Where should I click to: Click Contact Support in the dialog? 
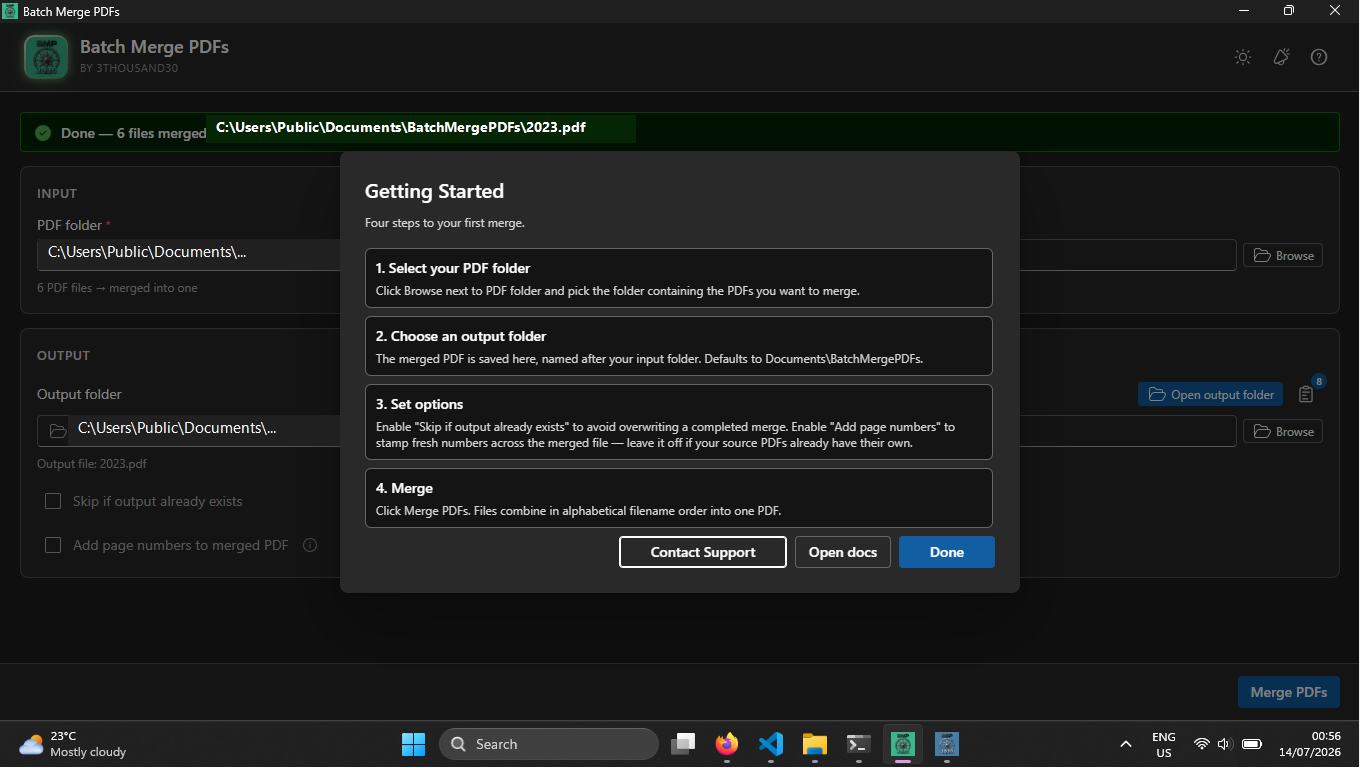(703, 552)
